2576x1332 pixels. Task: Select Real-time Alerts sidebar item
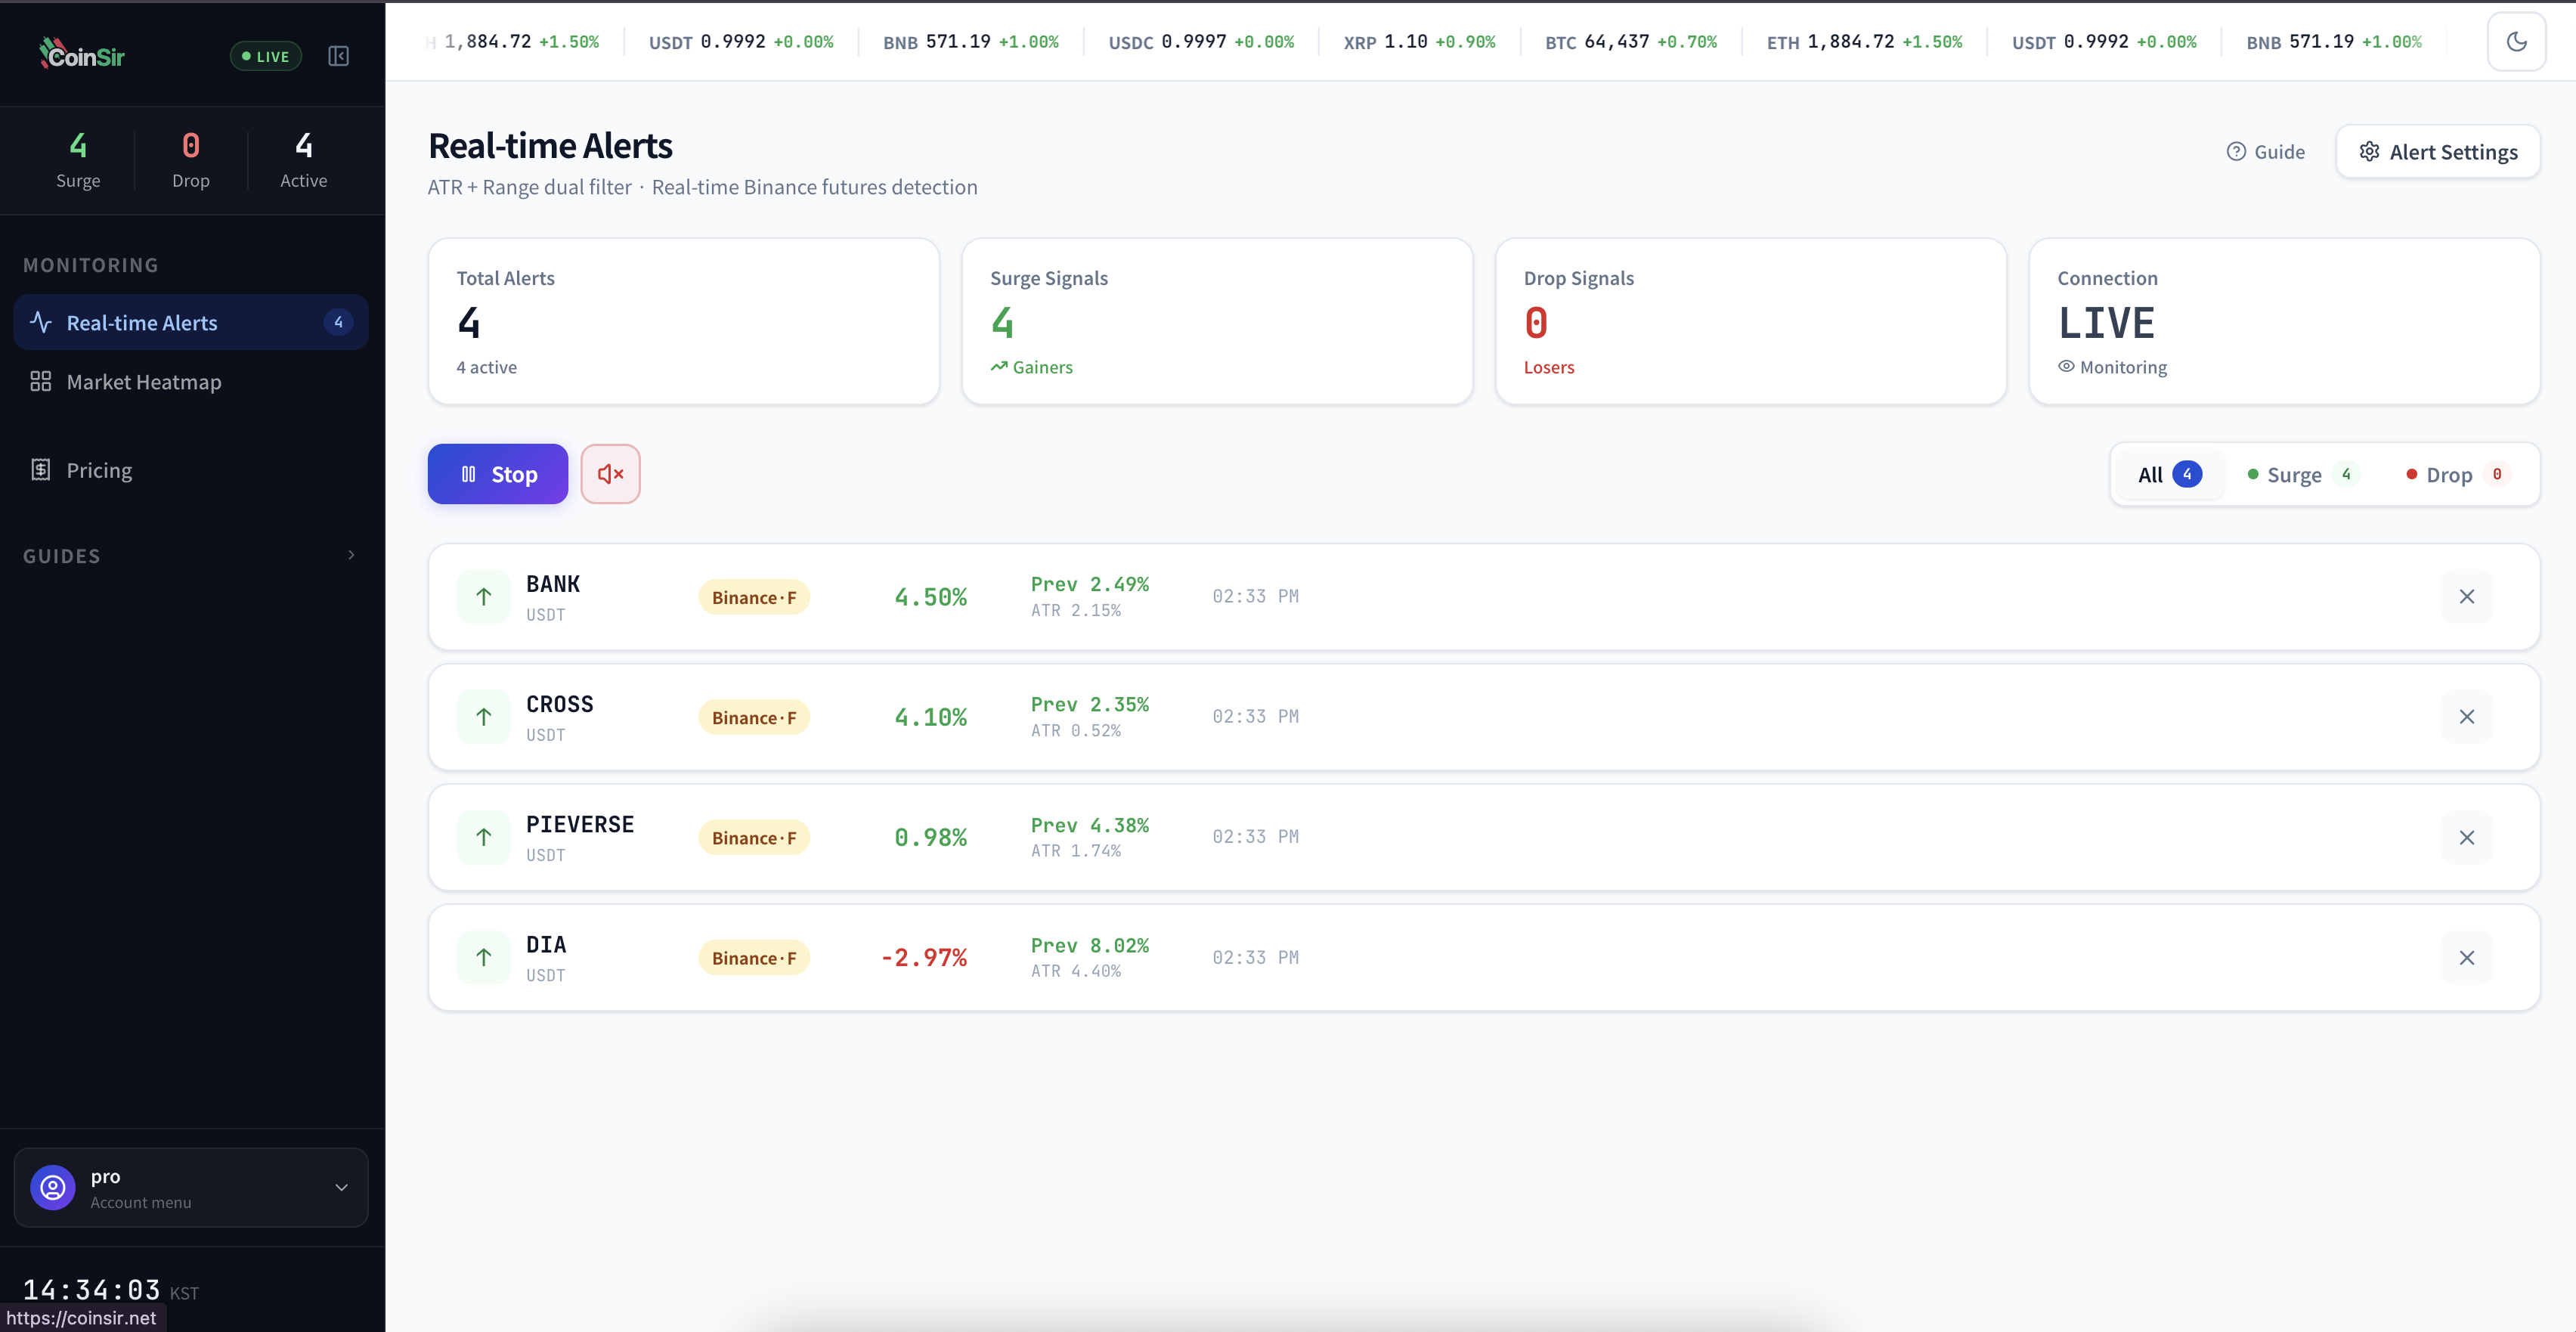tap(191, 322)
